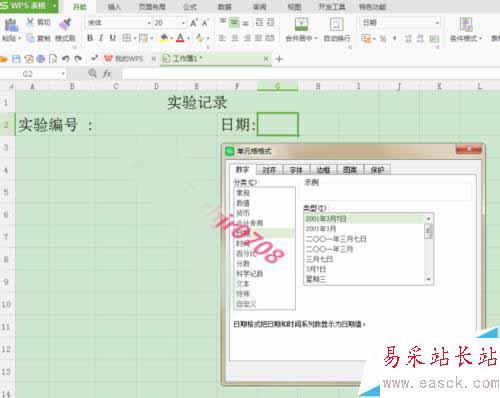Open the number format dropdown (日期)
Screen dimensions: 500x398
437,23
